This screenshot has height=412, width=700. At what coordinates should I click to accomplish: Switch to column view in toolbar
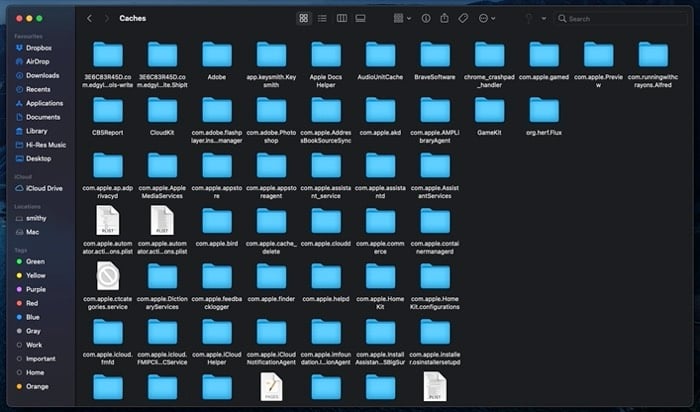point(342,18)
